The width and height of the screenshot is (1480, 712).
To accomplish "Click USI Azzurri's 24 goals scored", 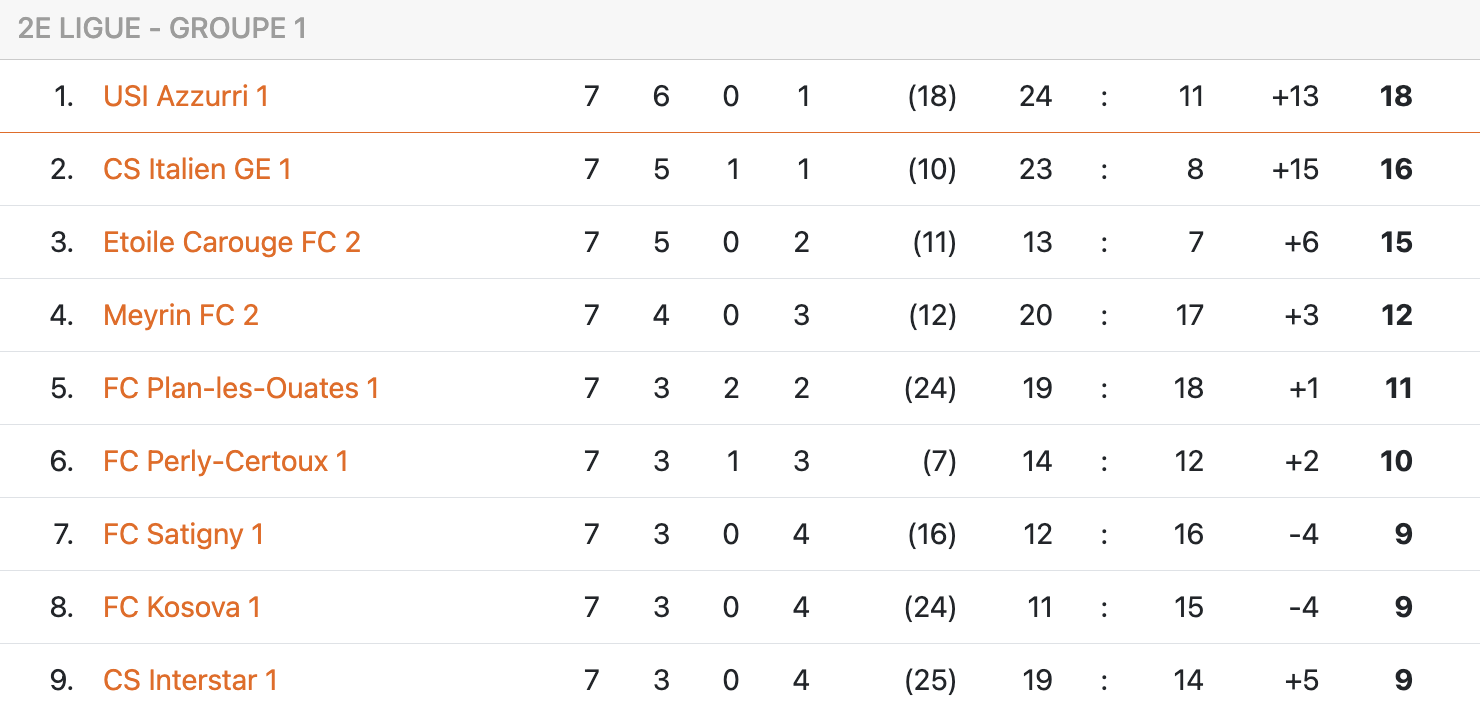I will tap(1035, 97).
